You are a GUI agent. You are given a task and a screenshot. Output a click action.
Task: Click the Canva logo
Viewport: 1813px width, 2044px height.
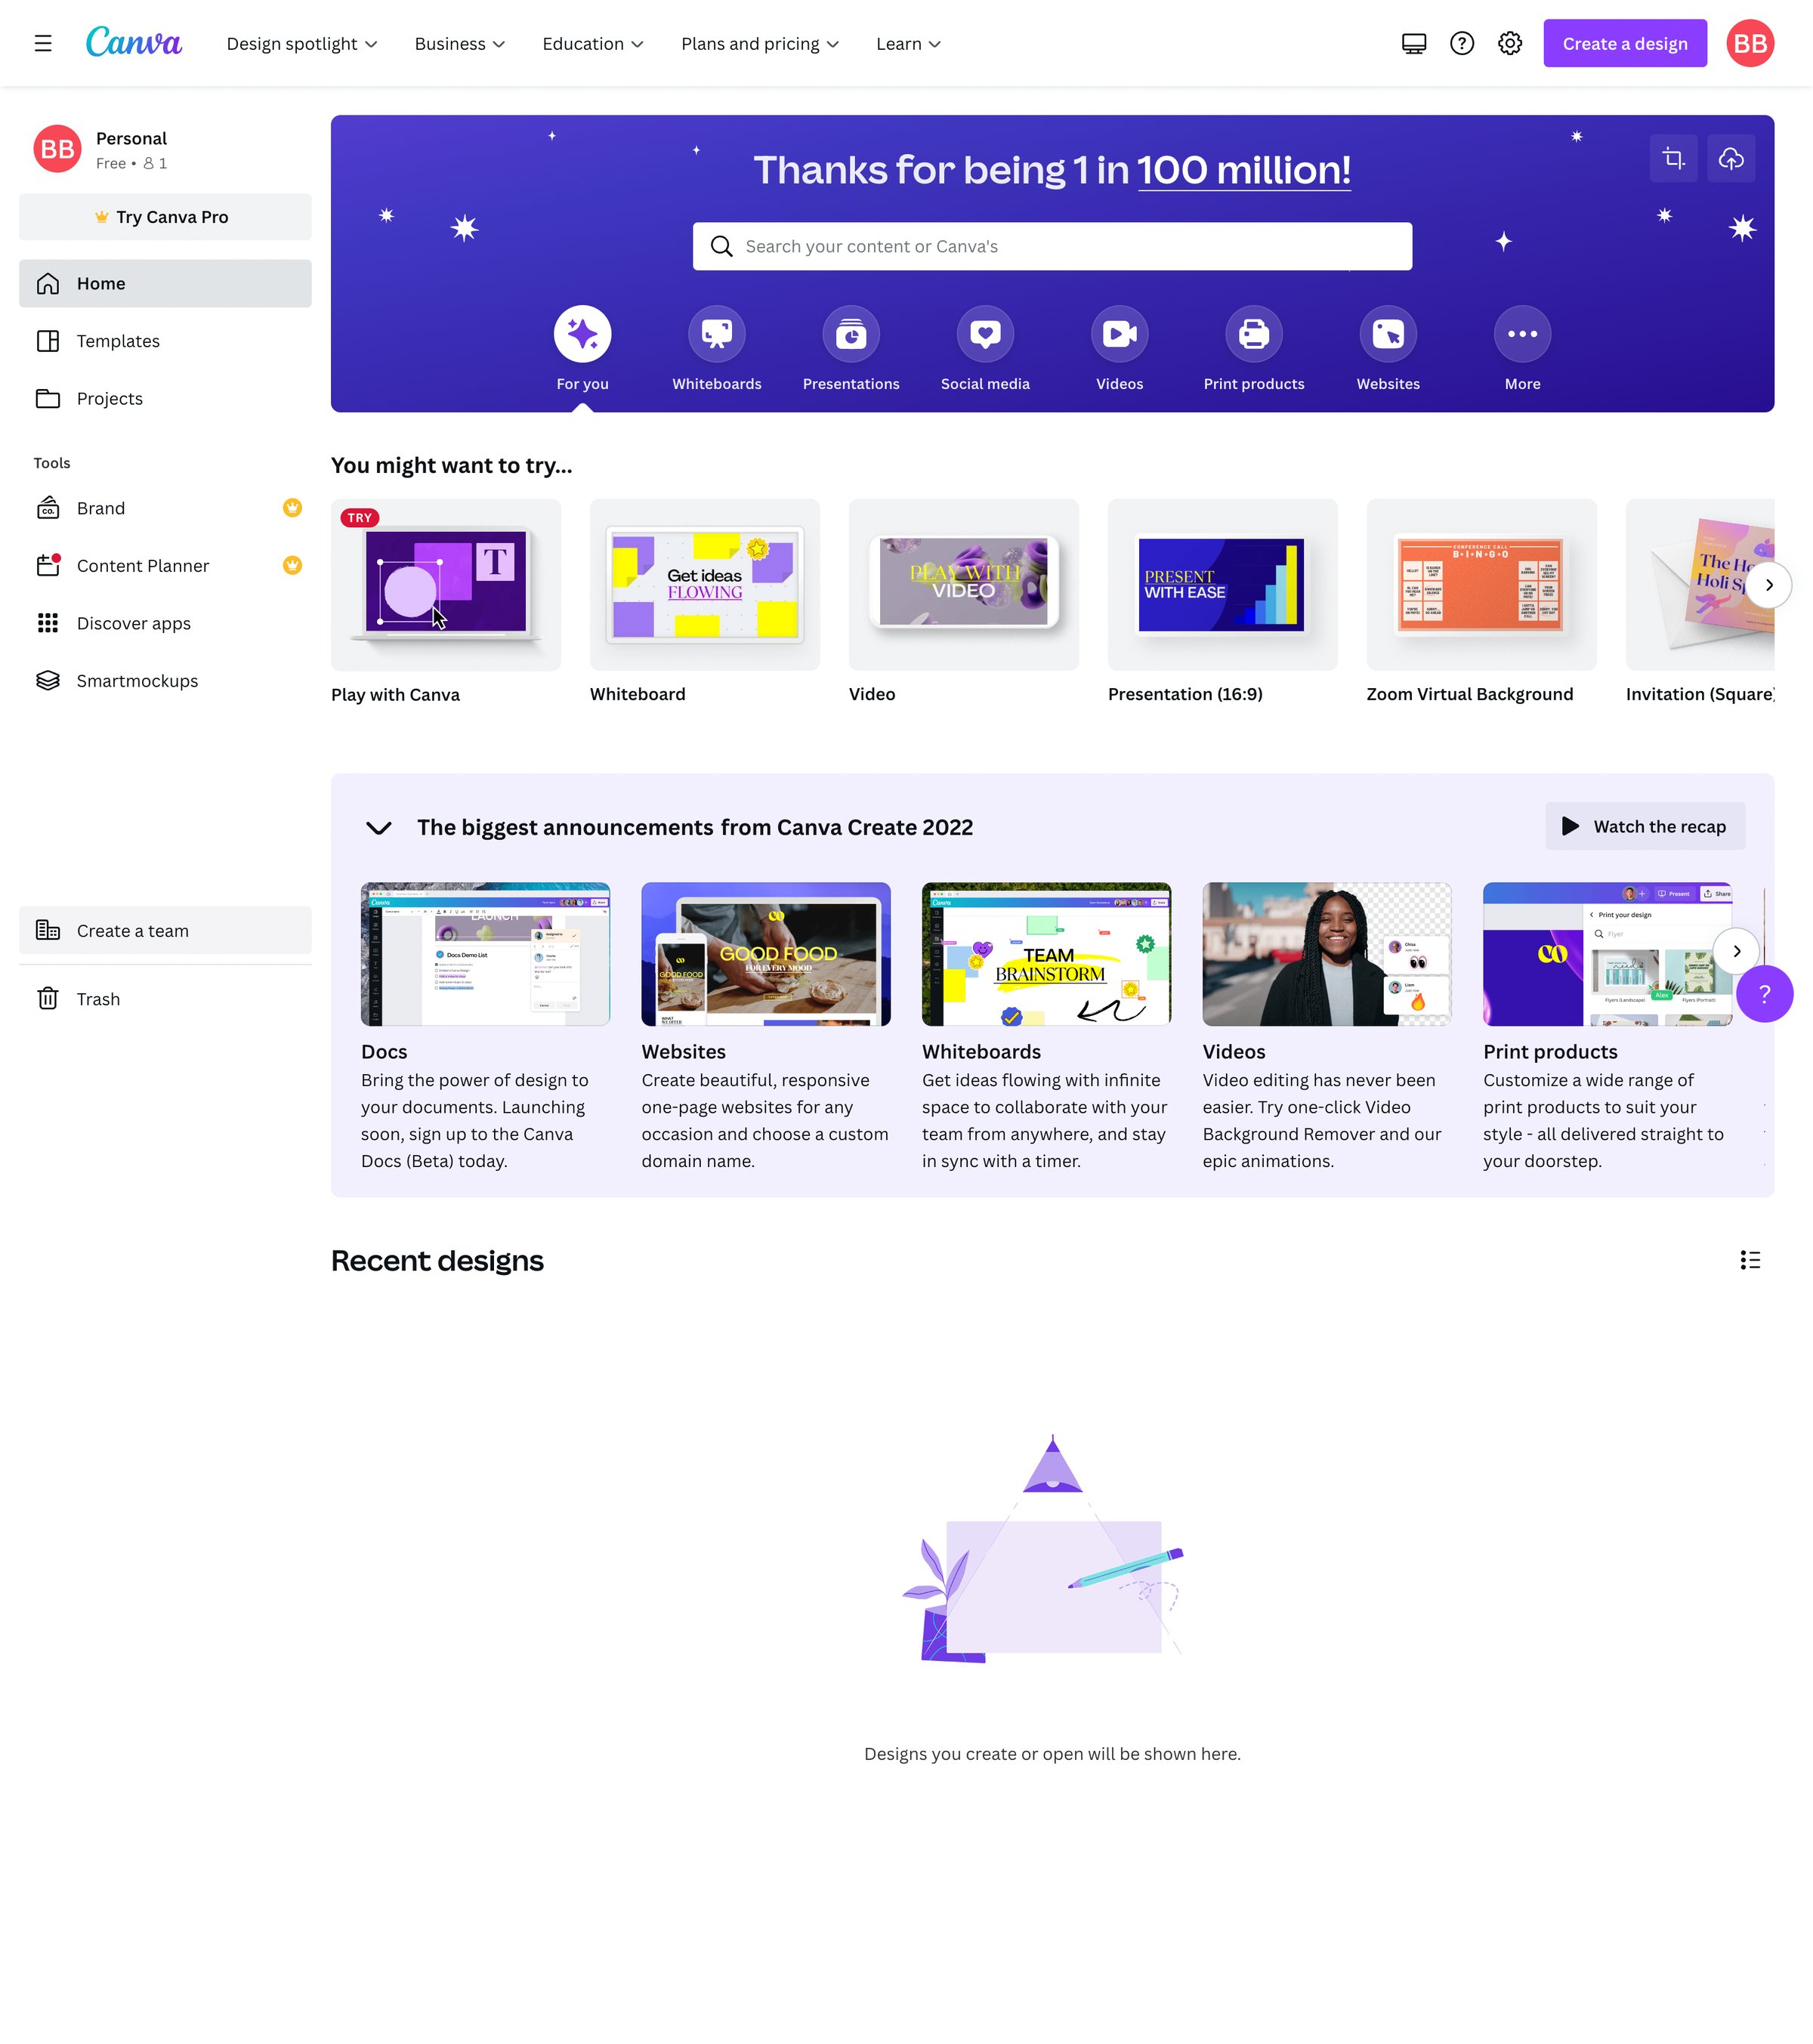(x=134, y=42)
